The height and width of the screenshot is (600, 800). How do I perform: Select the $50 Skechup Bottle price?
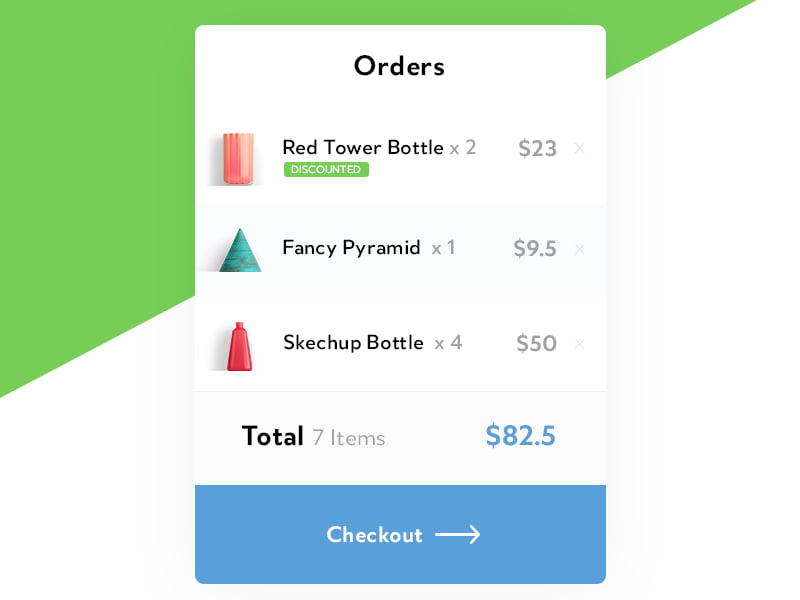[x=537, y=344]
